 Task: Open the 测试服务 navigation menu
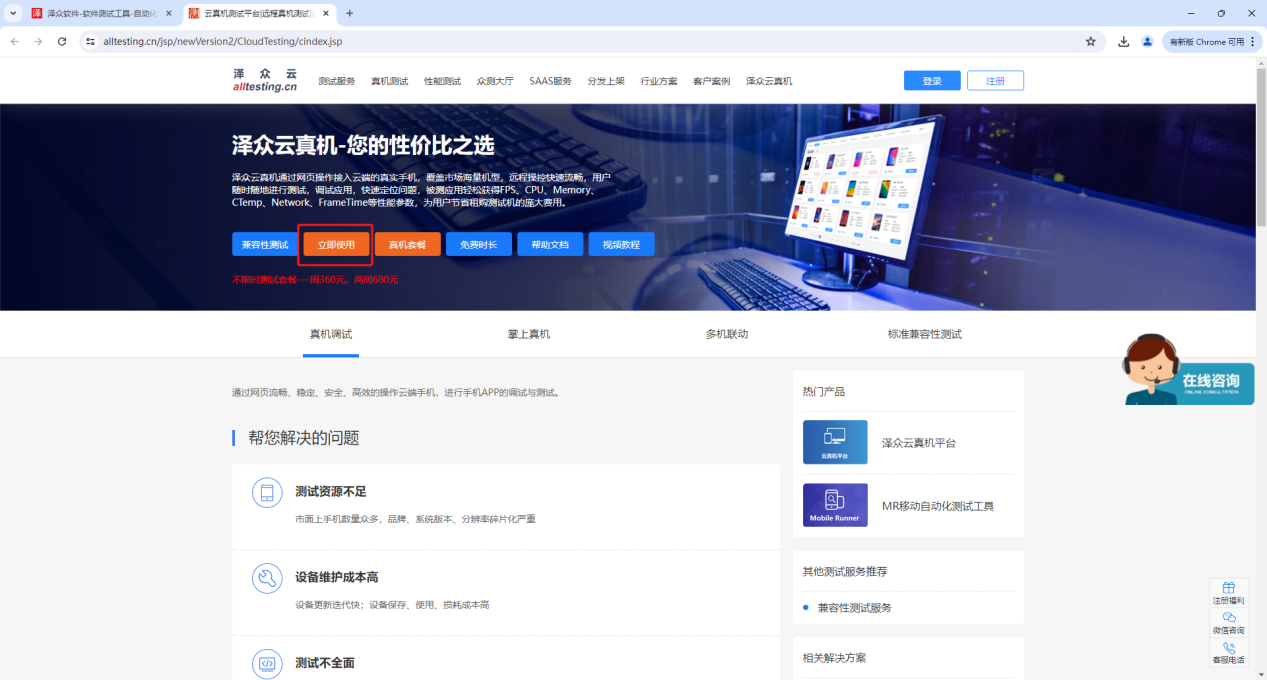click(336, 81)
